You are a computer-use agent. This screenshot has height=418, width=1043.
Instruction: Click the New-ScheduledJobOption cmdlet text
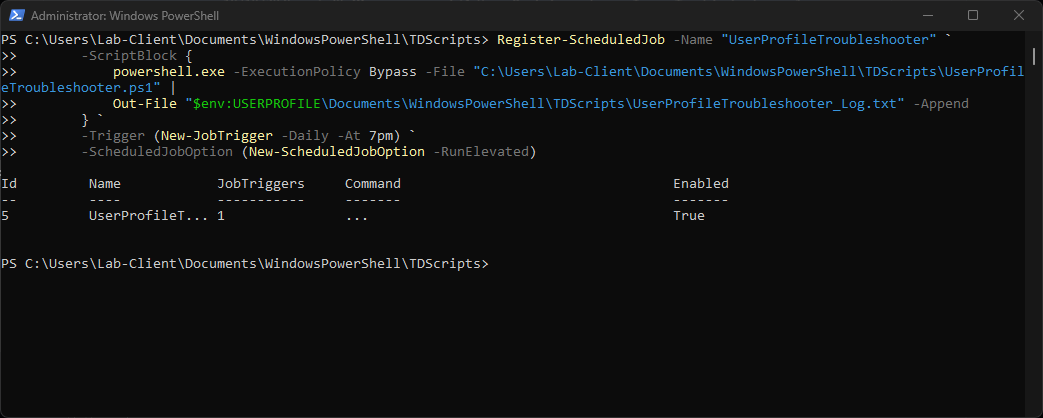point(337,152)
